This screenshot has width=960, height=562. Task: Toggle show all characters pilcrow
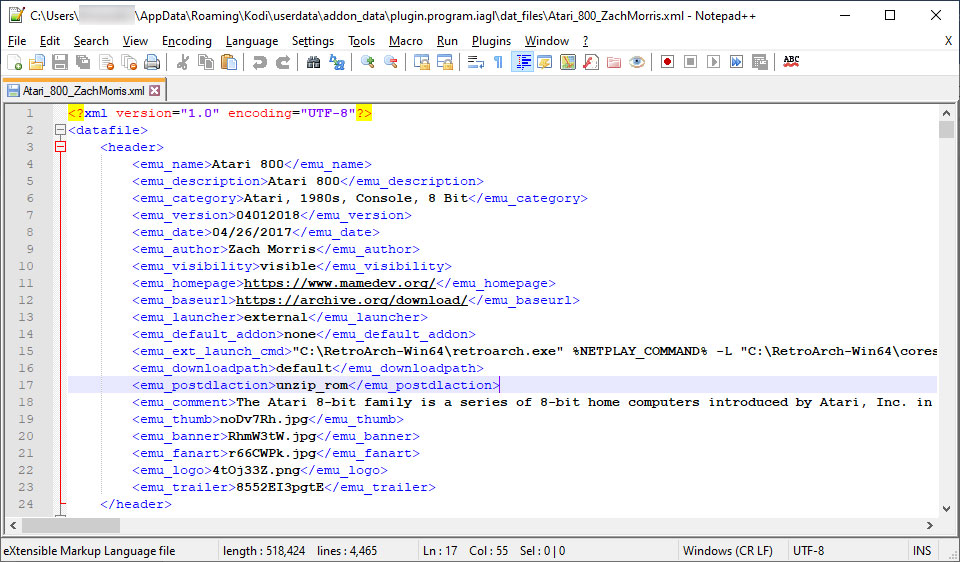coord(498,62)
